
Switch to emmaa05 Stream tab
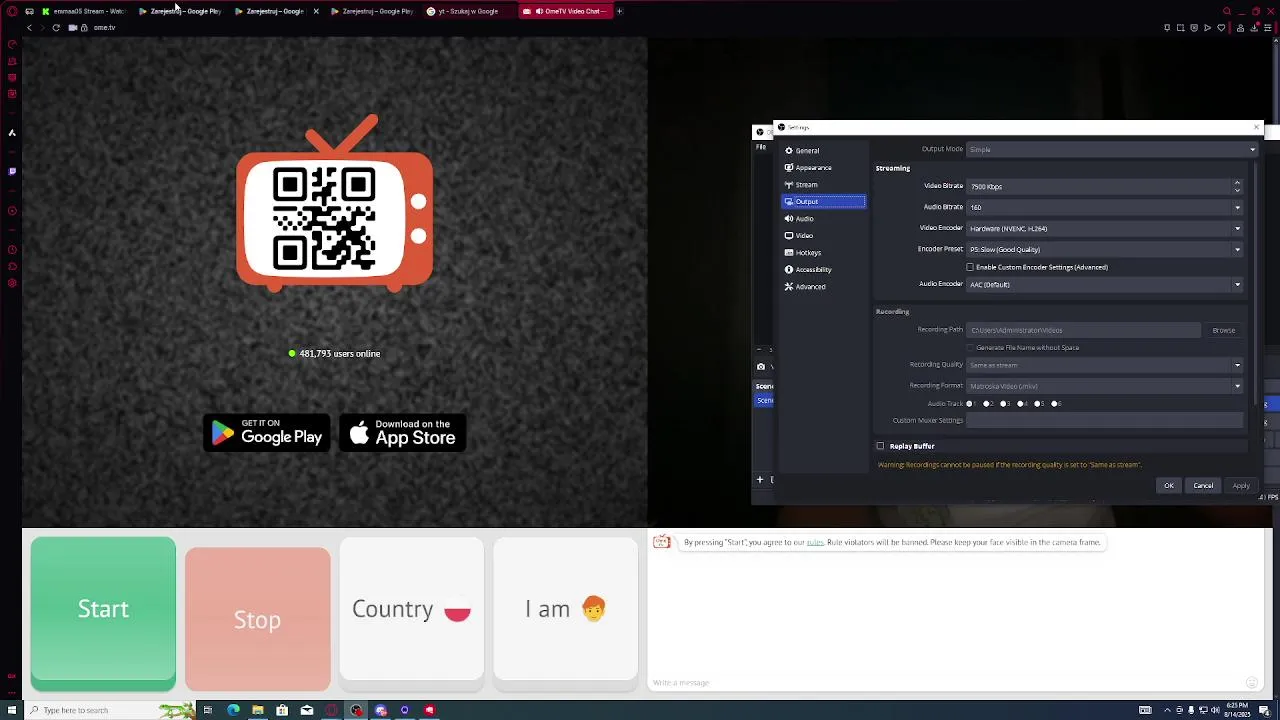[x=83, y=11]
